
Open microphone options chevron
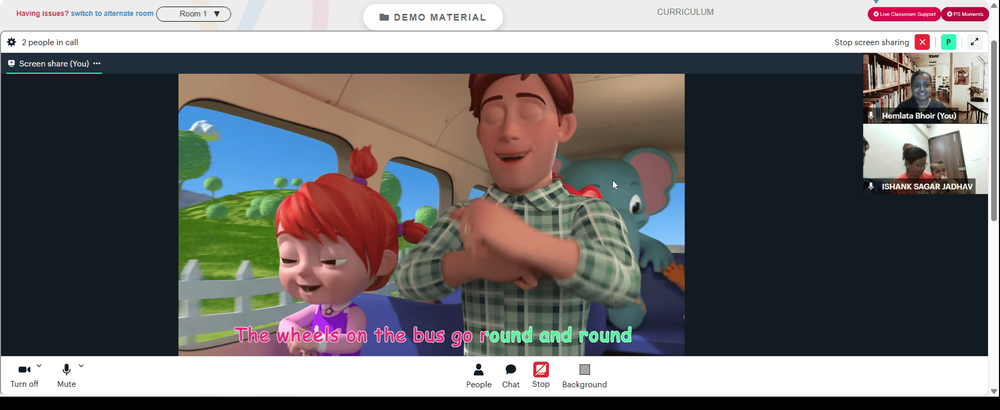[81, 366]
